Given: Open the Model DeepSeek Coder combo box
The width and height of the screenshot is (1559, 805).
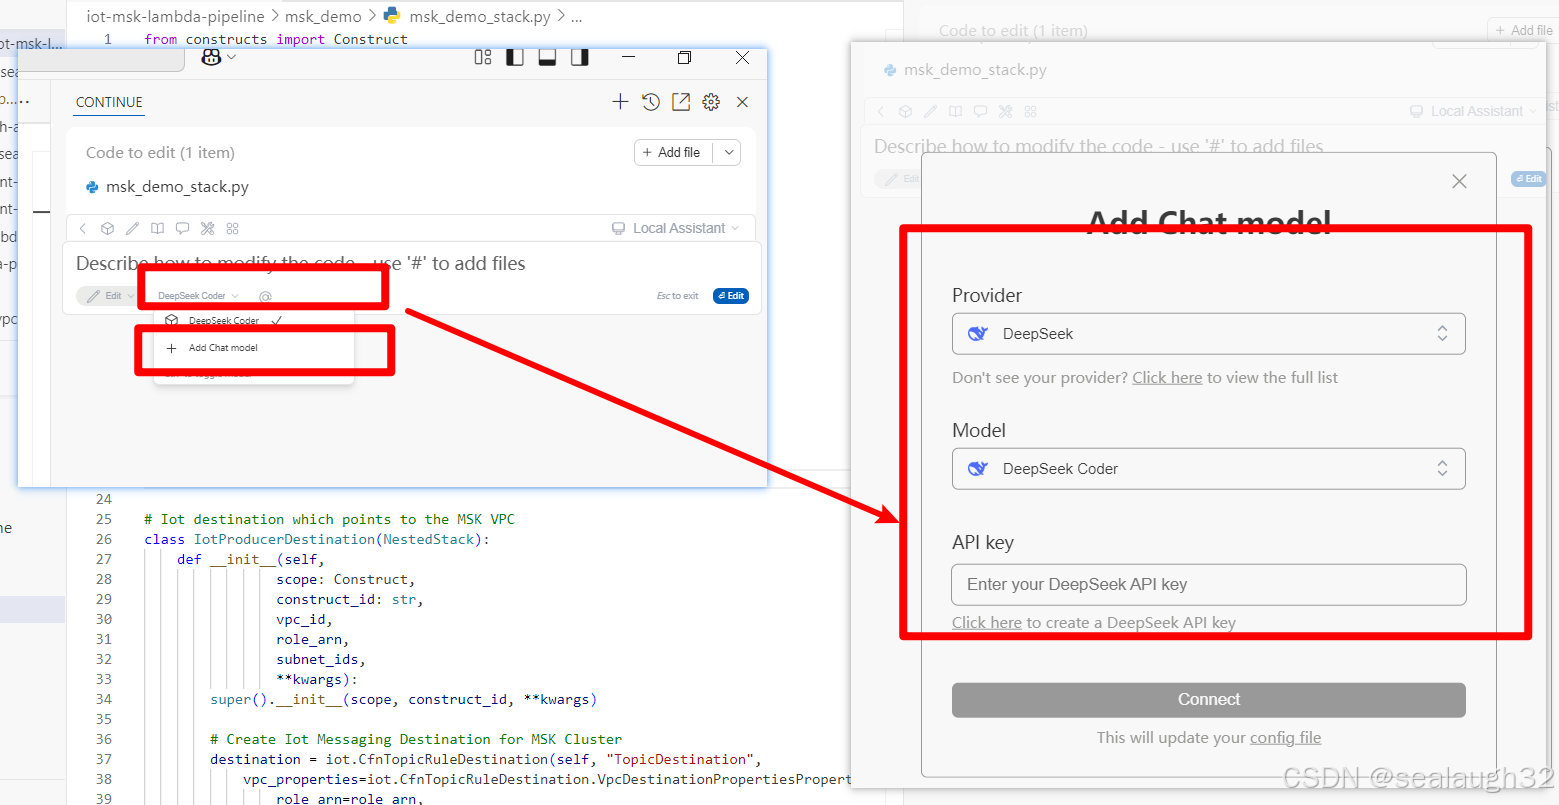Looking at the screenshot, I should [x=1208, y=469].
